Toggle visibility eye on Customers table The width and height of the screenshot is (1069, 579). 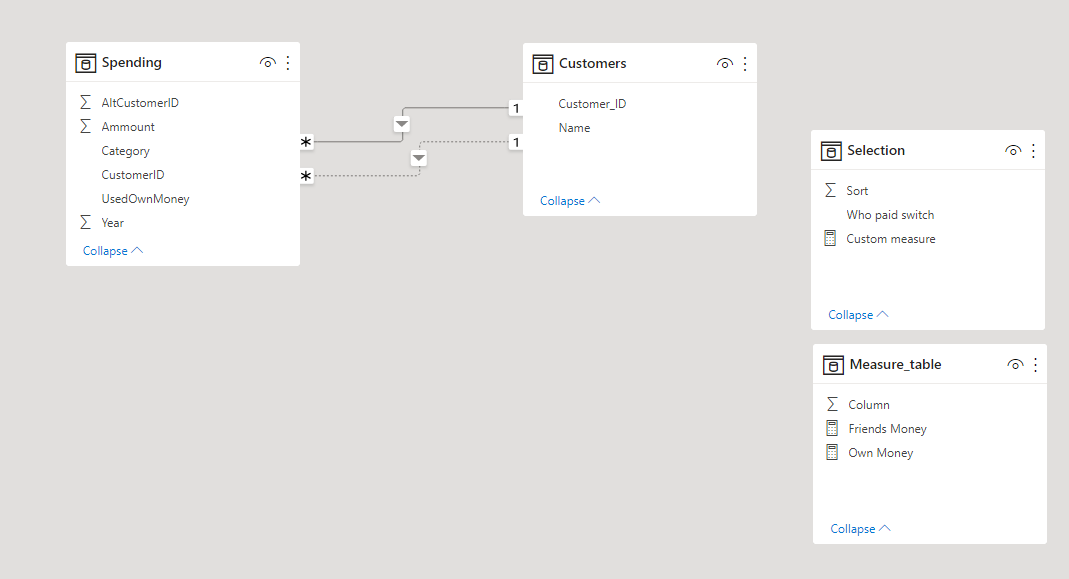(x=725, y=63)
